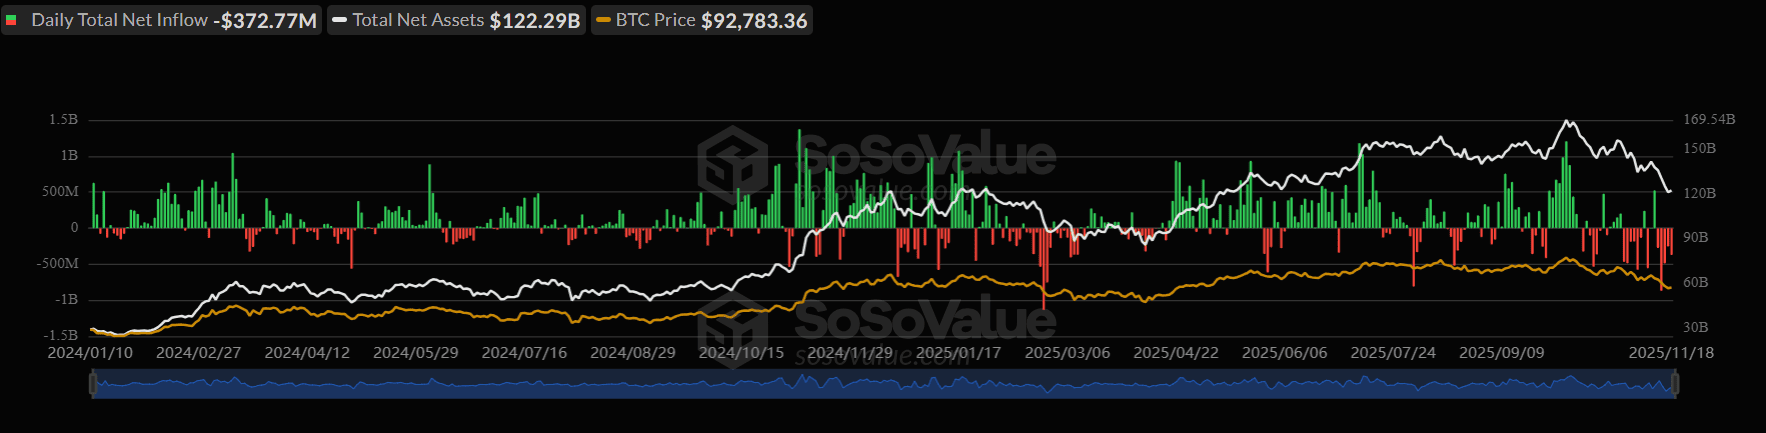Toggle BTC Price legend series
The width and height of the screenshot is (1766, 433).
(x=702, y=20)
